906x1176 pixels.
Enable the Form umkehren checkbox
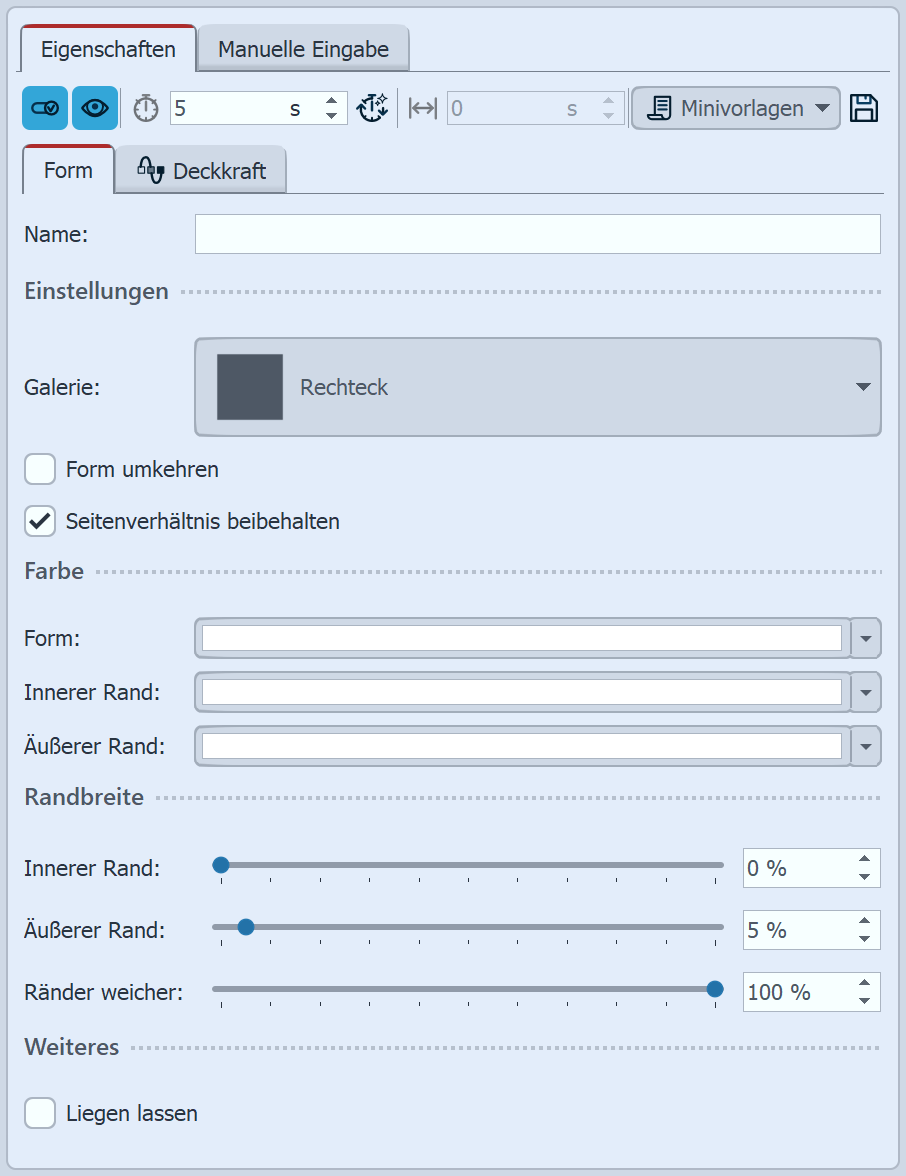[40, 469]
